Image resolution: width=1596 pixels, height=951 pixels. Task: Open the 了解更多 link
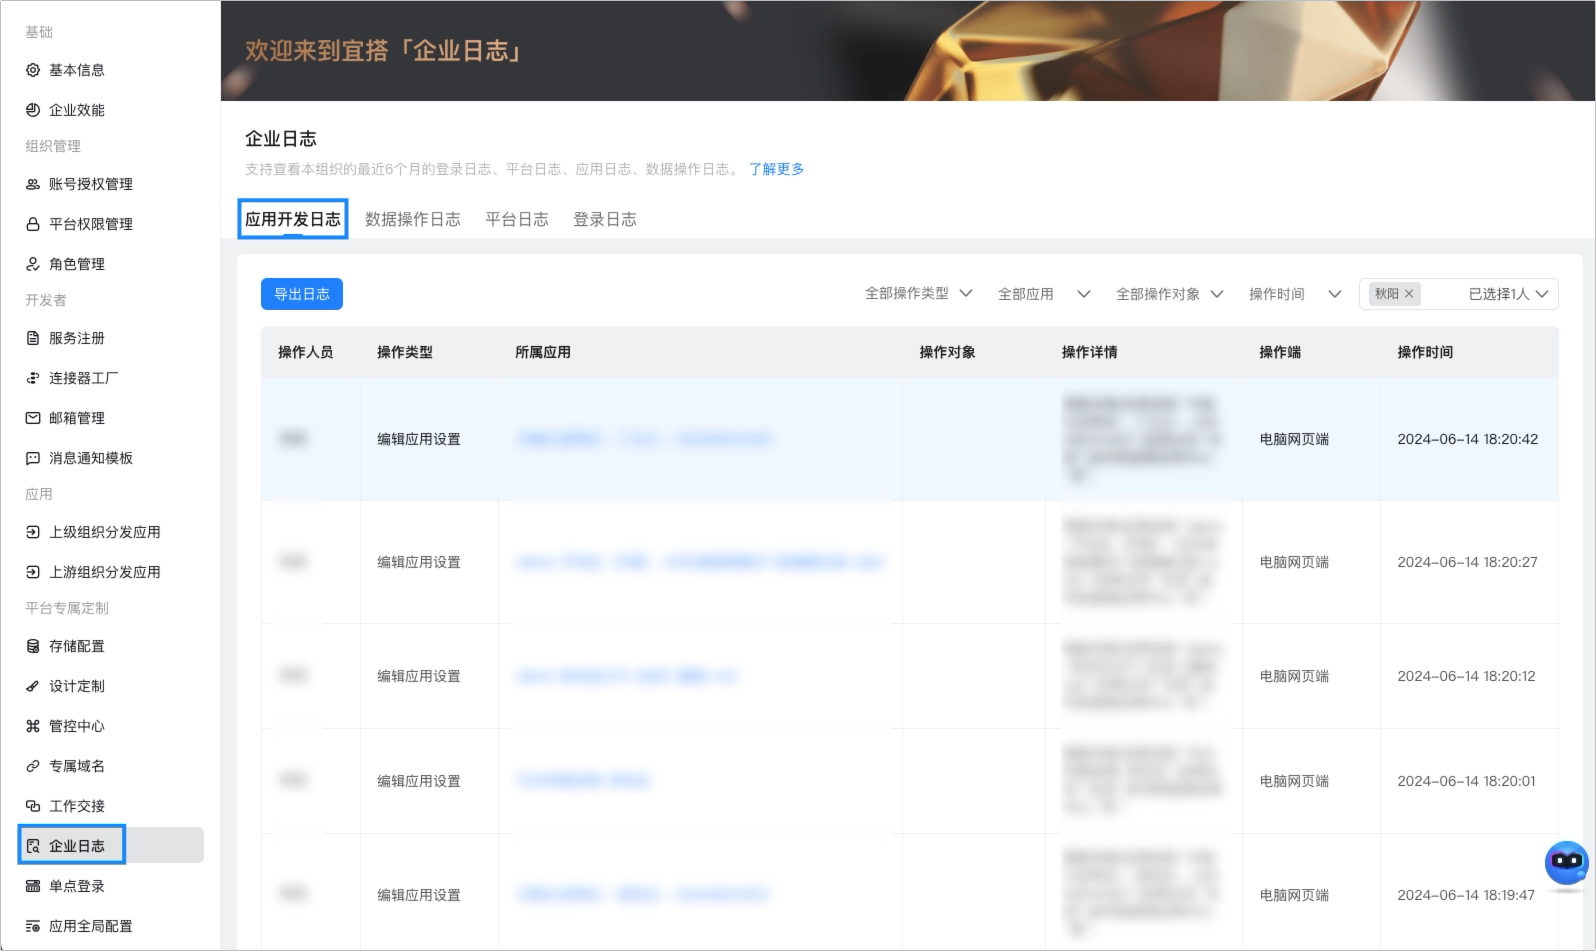point(777,169)
